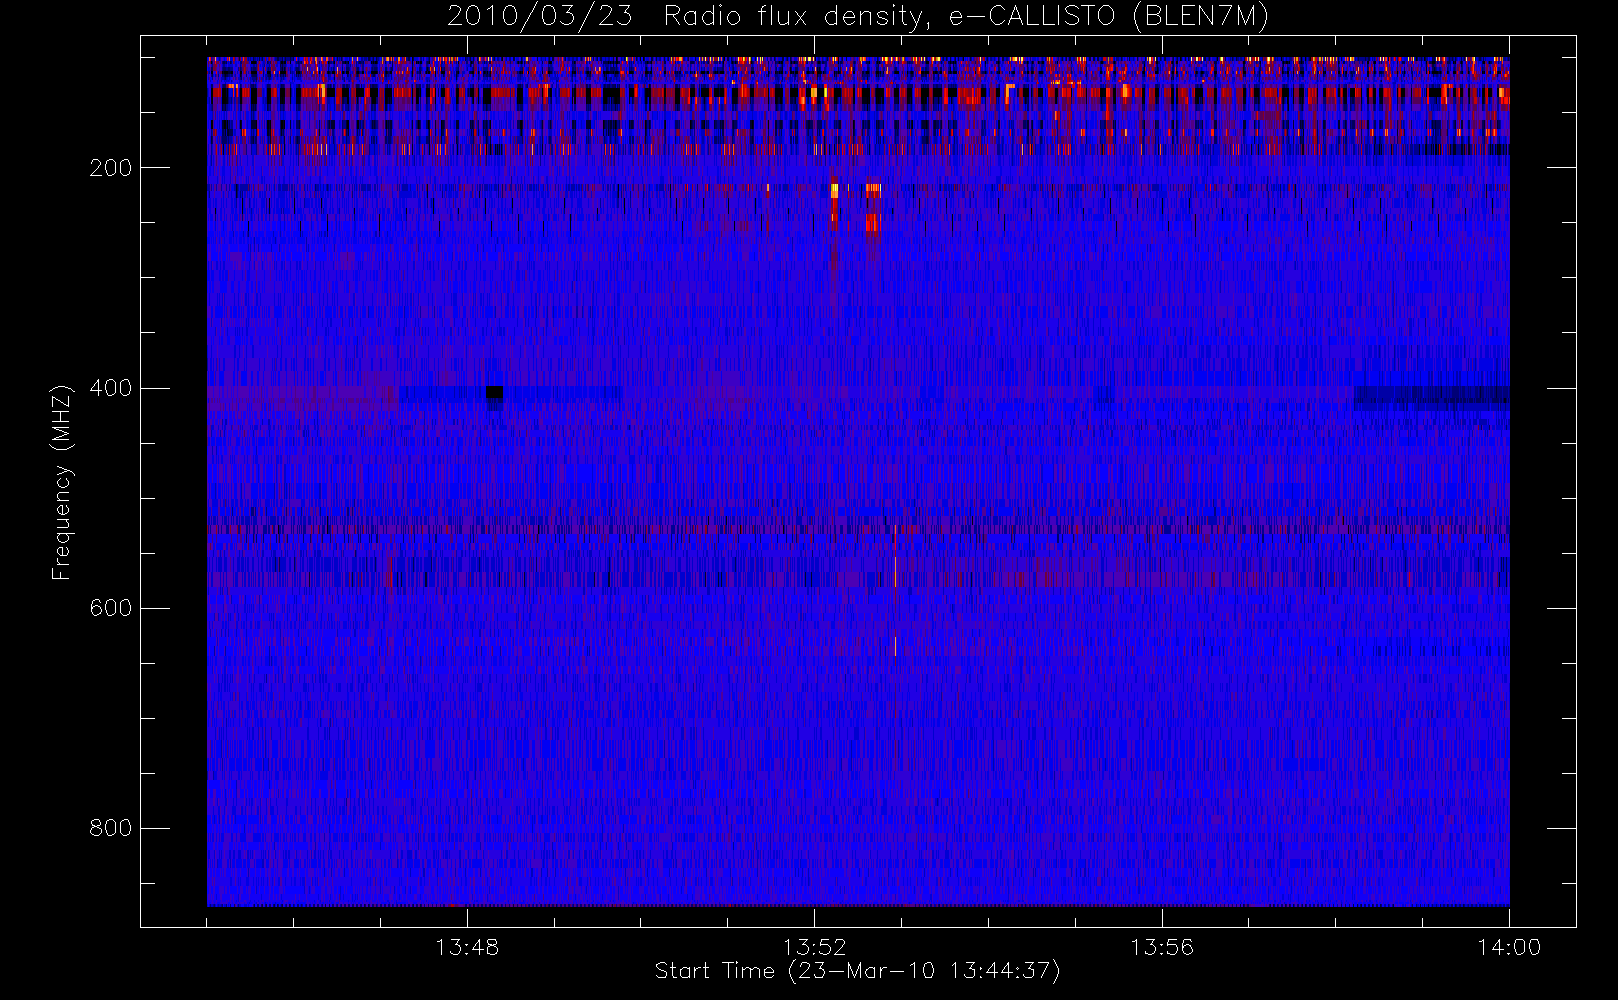Screen dimensions: 1618x1000
Task: Click the 13:56 time tick label
Action: pos(1162,947)
